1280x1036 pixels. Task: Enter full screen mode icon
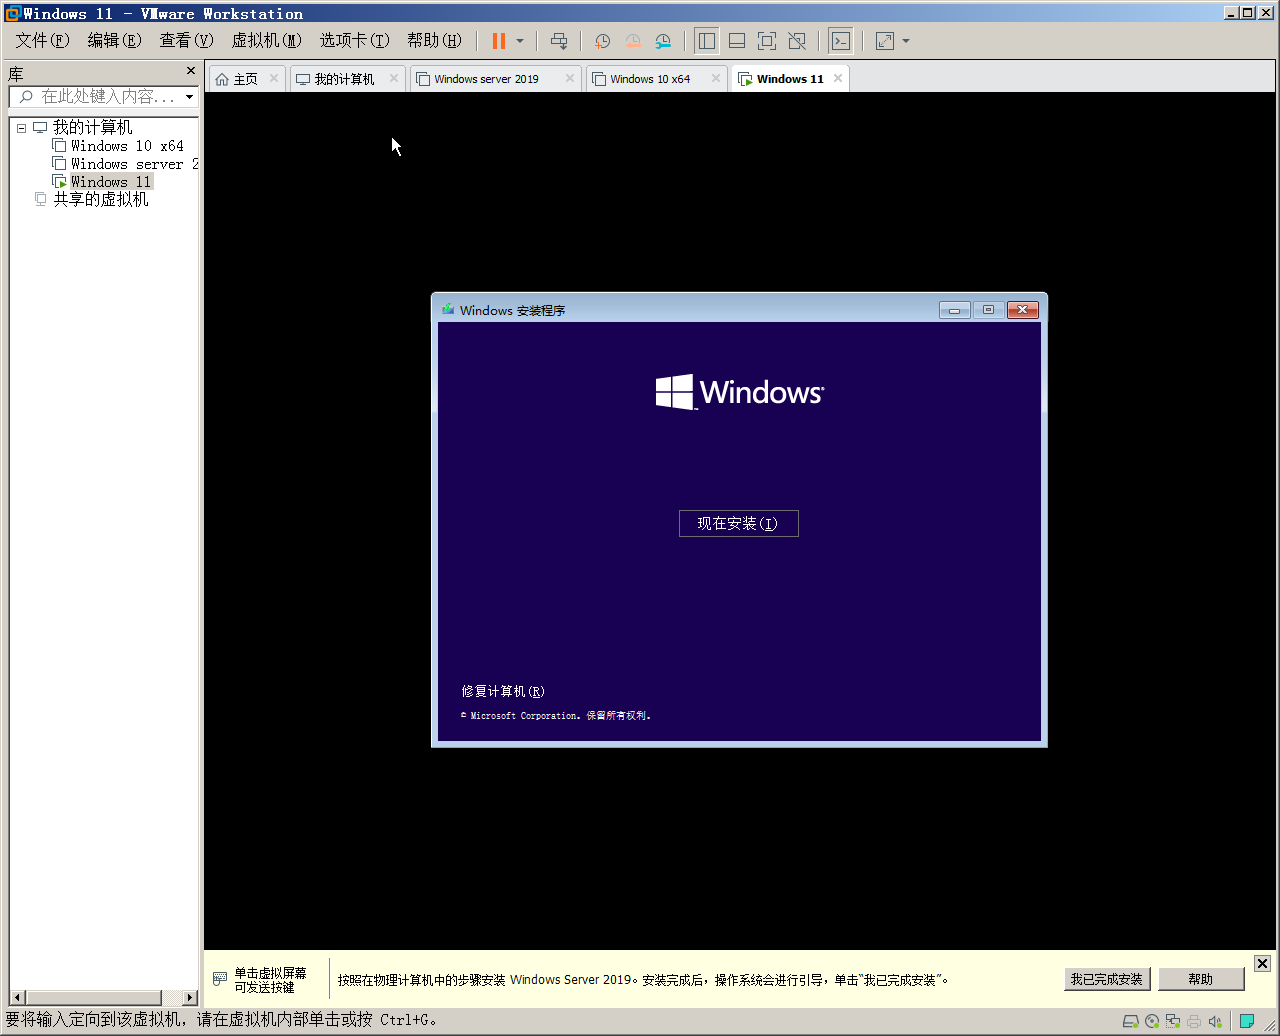tap(767, 41)
